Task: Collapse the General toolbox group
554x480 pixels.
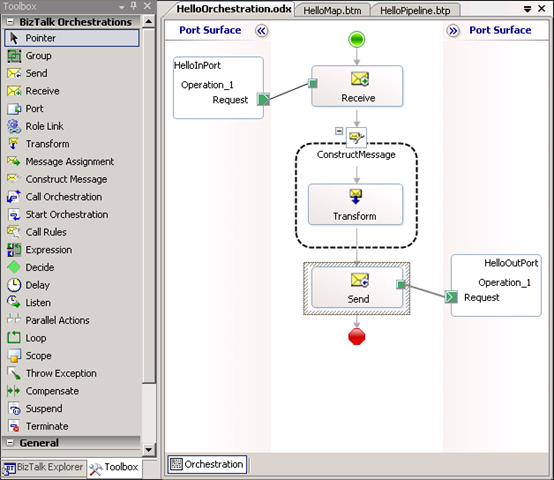Action: click(x=10, y=443)
